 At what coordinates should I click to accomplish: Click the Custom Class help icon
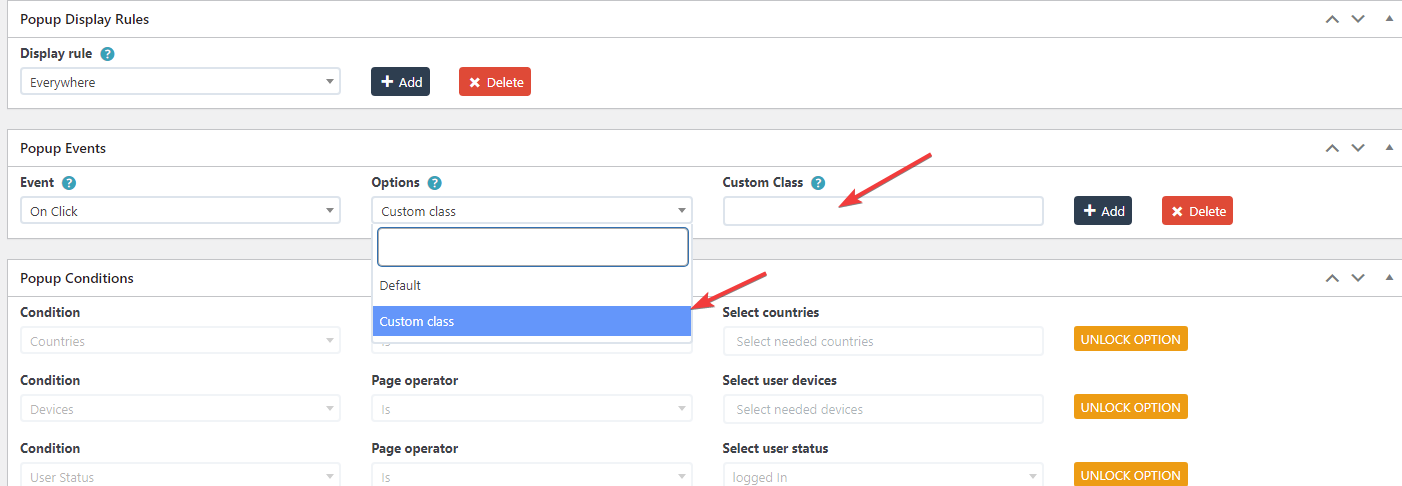[818, 183]
